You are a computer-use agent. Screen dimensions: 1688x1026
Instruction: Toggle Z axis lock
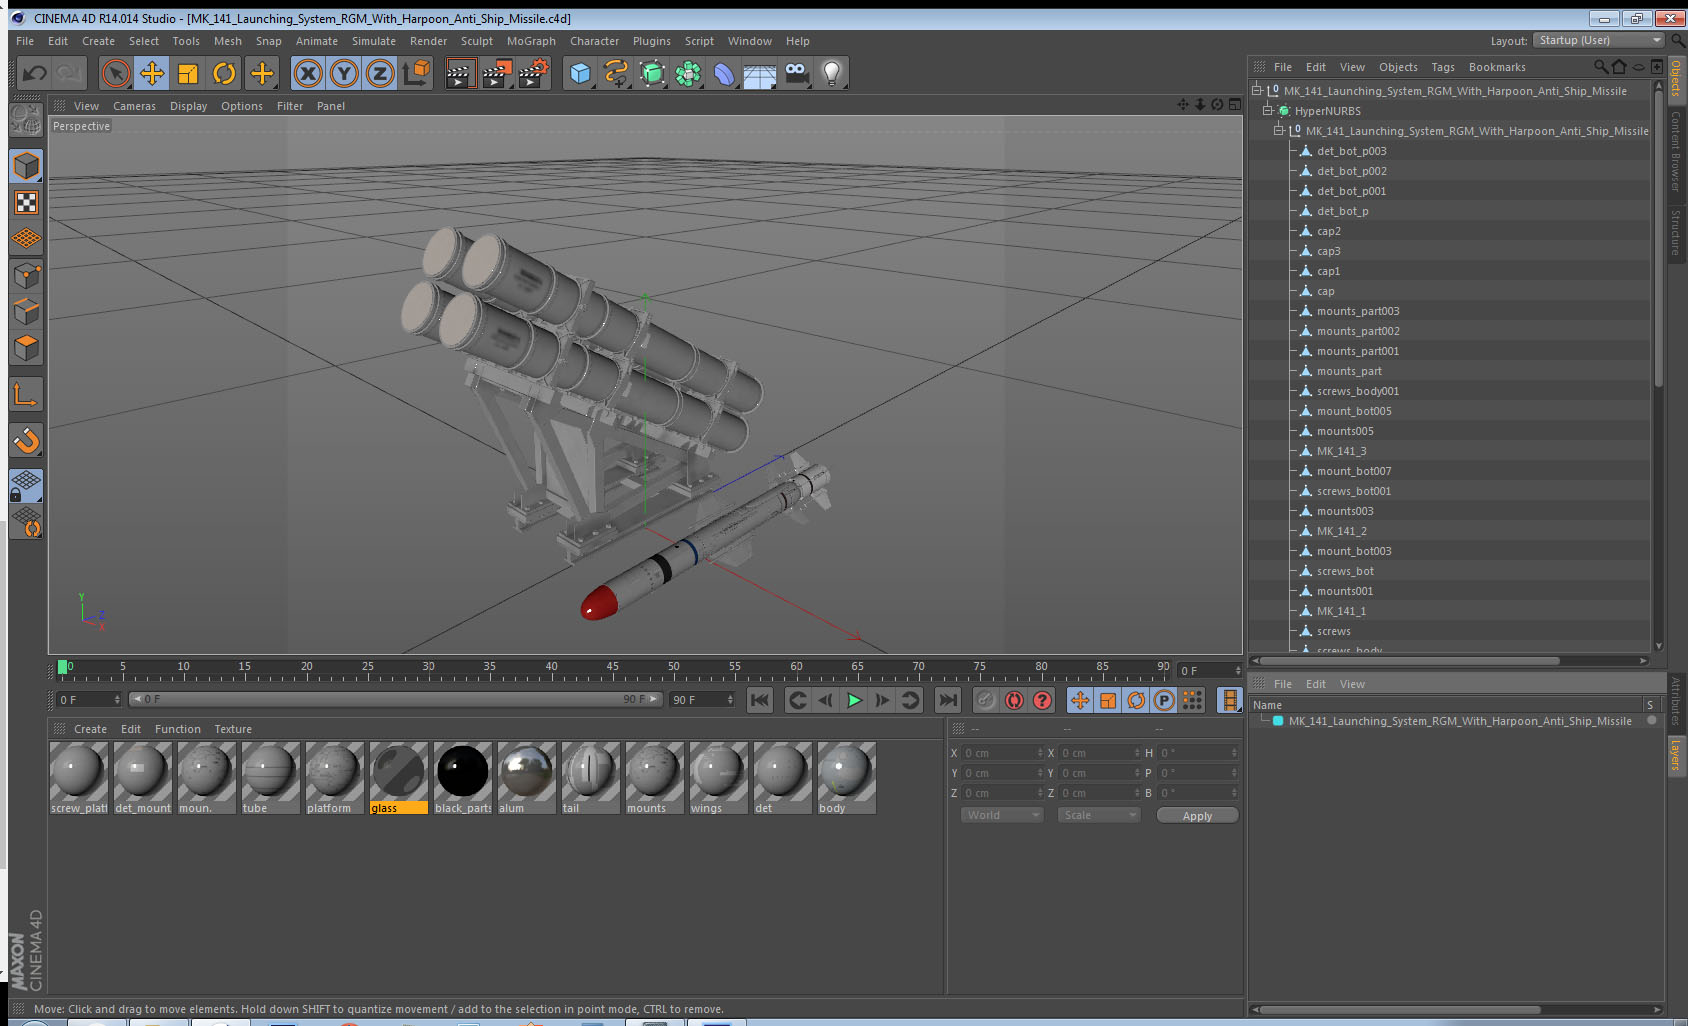pos(380,73)
